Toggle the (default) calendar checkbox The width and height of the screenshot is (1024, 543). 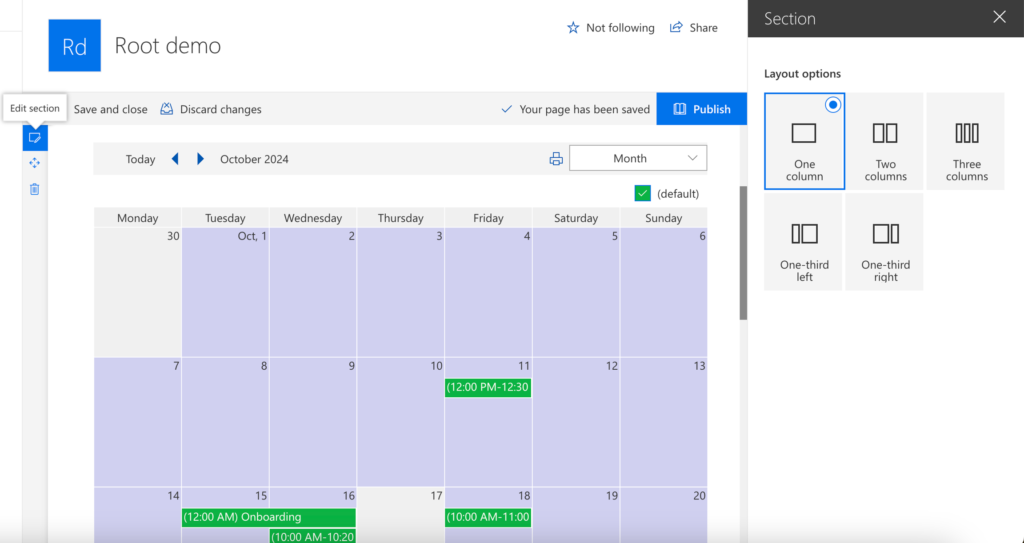pyautogui.click(x=643, y=193)
